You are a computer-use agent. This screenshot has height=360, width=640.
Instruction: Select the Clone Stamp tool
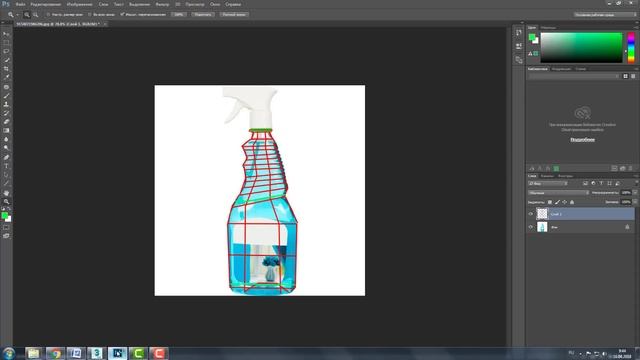(6, 104)
